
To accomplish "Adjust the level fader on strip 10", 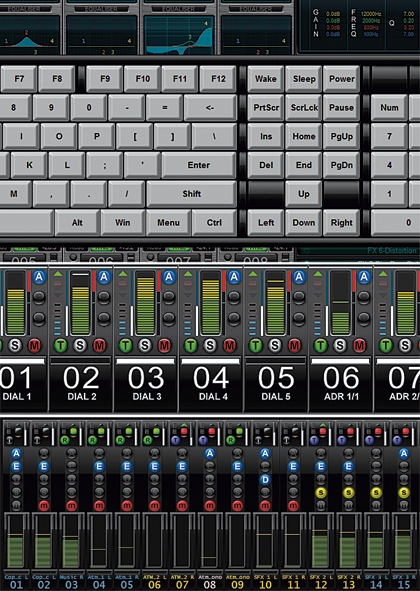I will (265, 540).
